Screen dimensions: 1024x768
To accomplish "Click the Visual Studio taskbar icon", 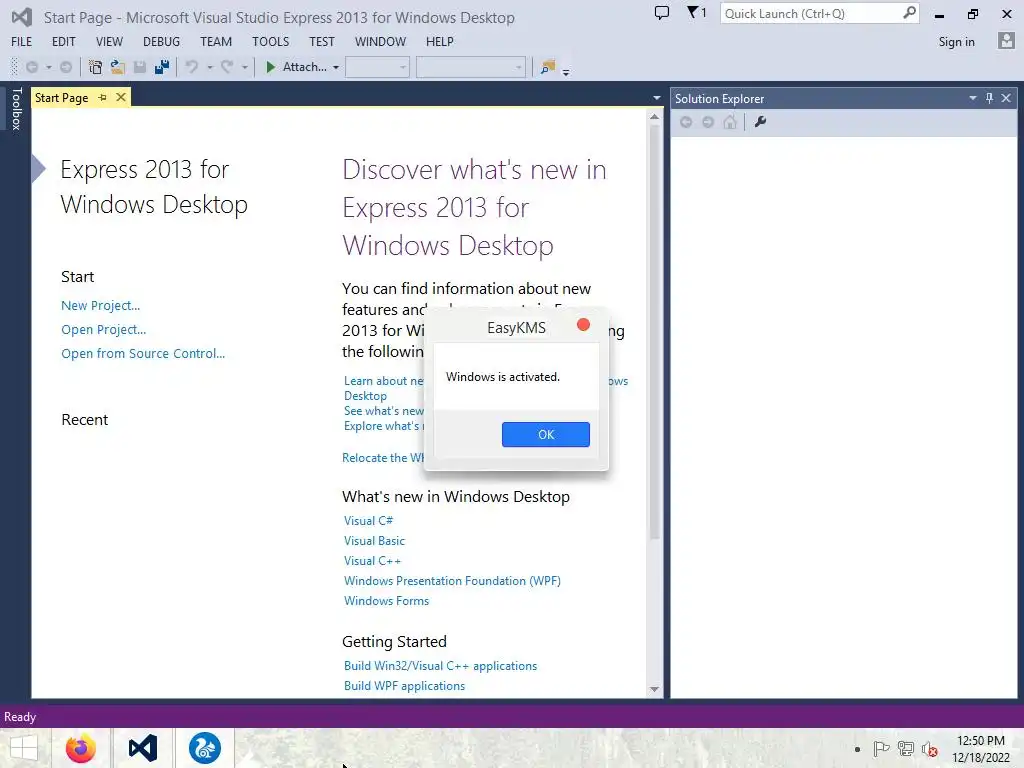I will pos(142,748).
